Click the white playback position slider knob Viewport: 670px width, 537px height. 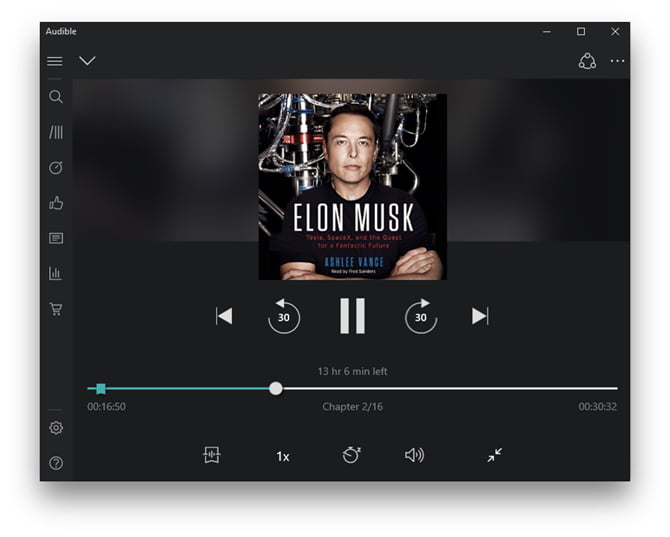click(x=276, y=388)
